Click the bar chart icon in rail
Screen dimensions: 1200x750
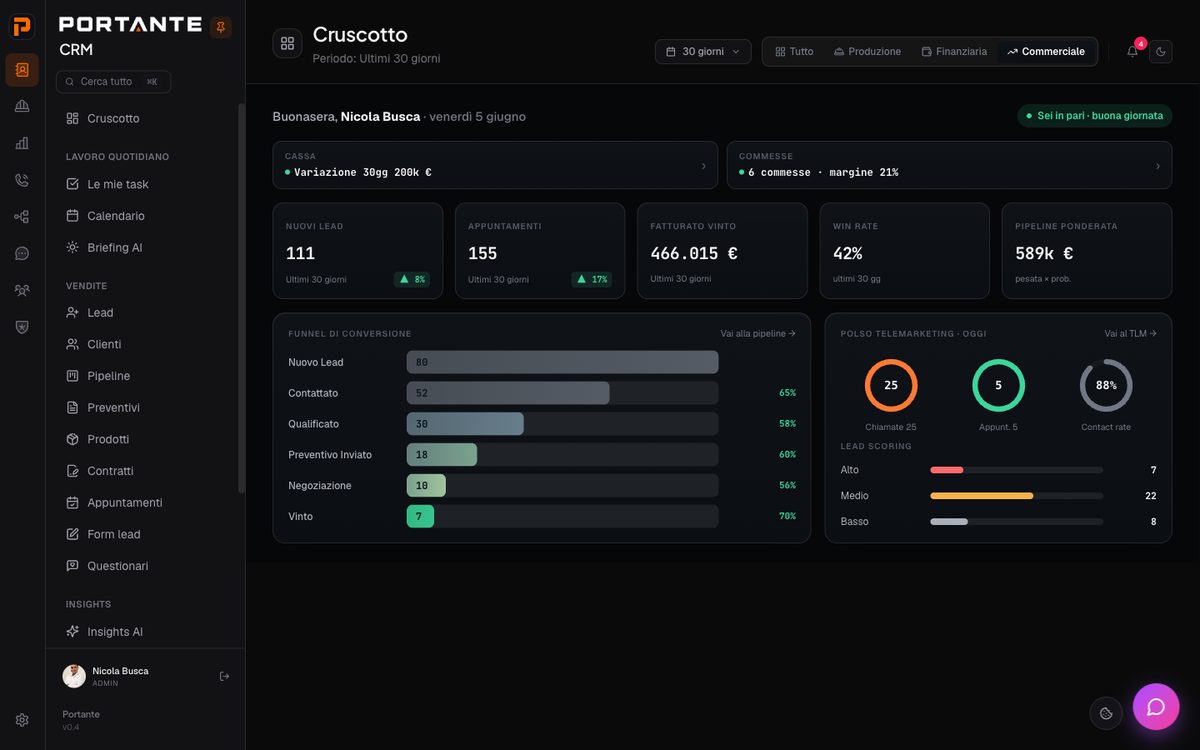coord(22,143)
